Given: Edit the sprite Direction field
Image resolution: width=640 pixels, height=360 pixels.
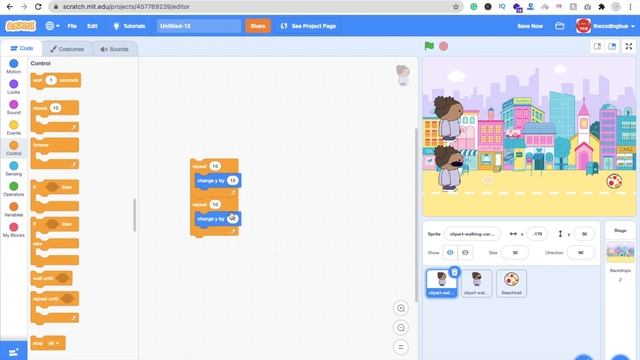Looking at the screenshot, I should 580,253.
